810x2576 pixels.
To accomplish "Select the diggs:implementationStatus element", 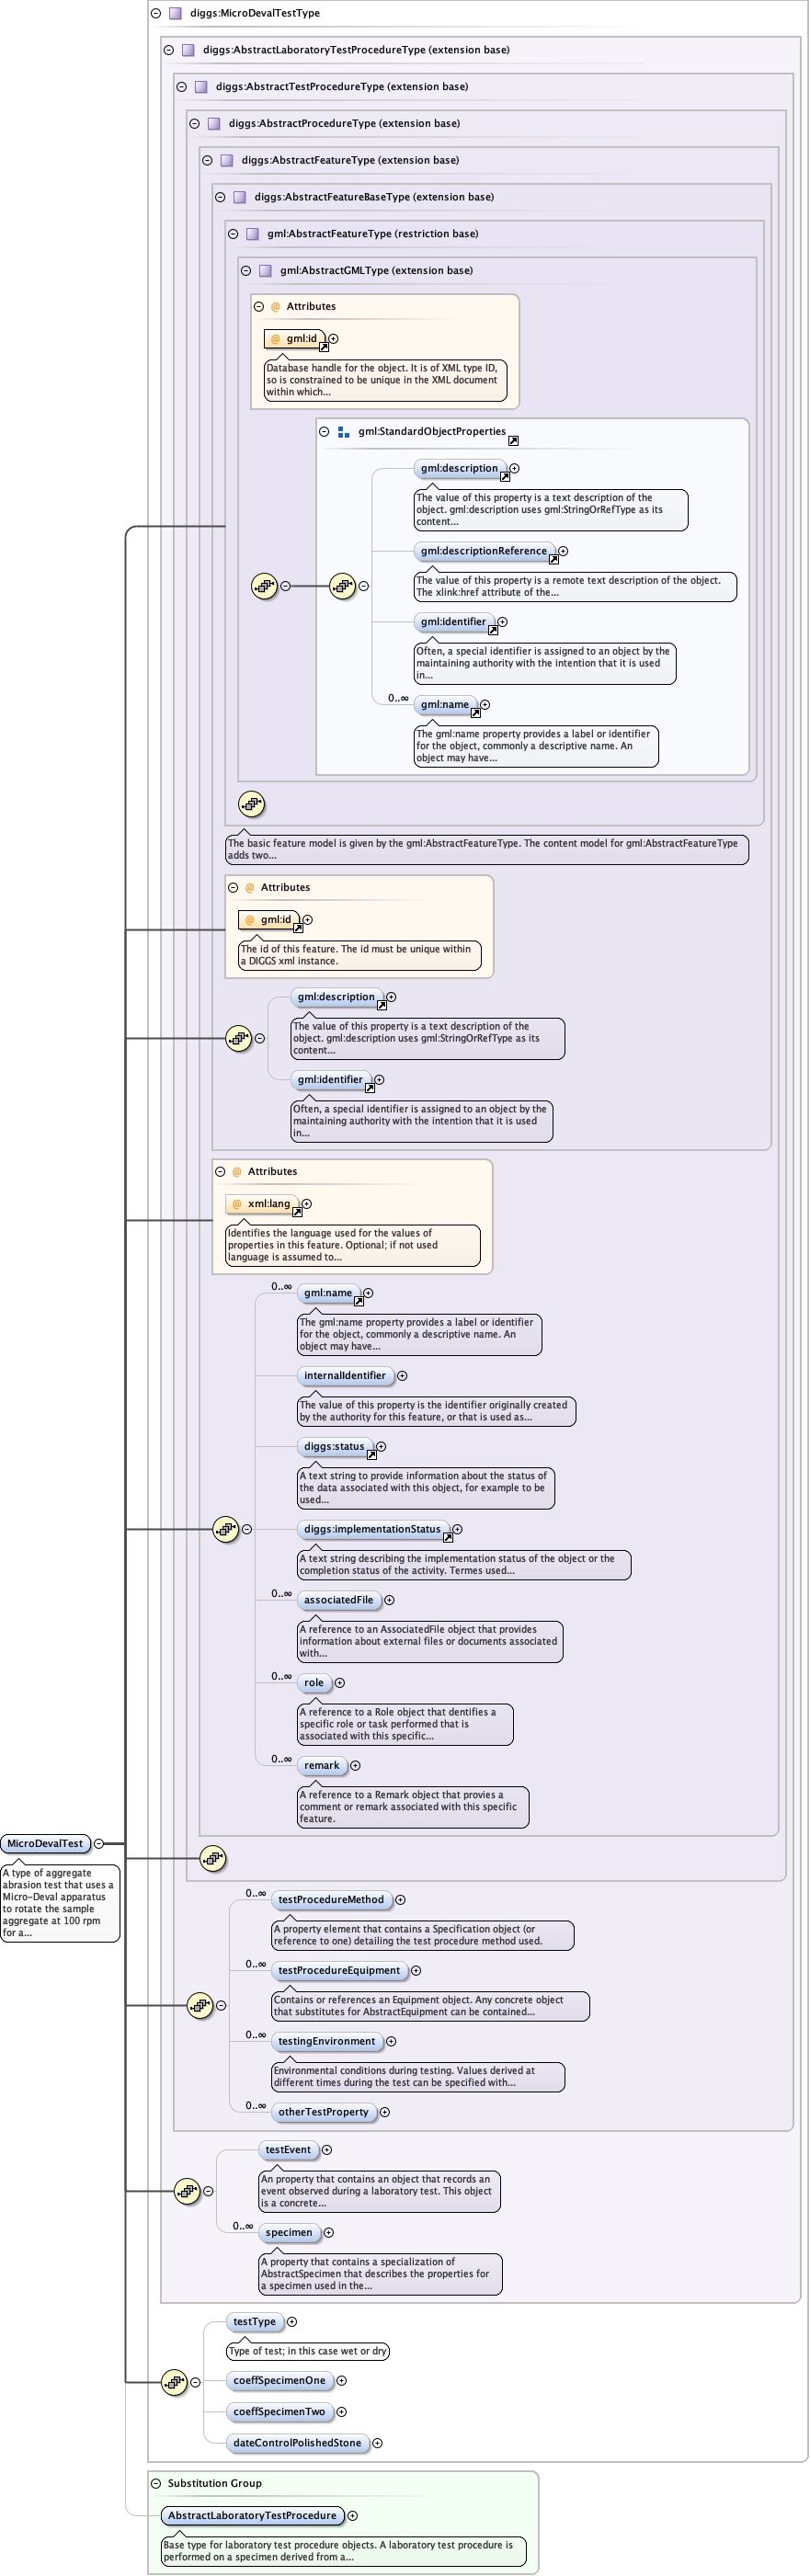I will [x=372, y=1529].
